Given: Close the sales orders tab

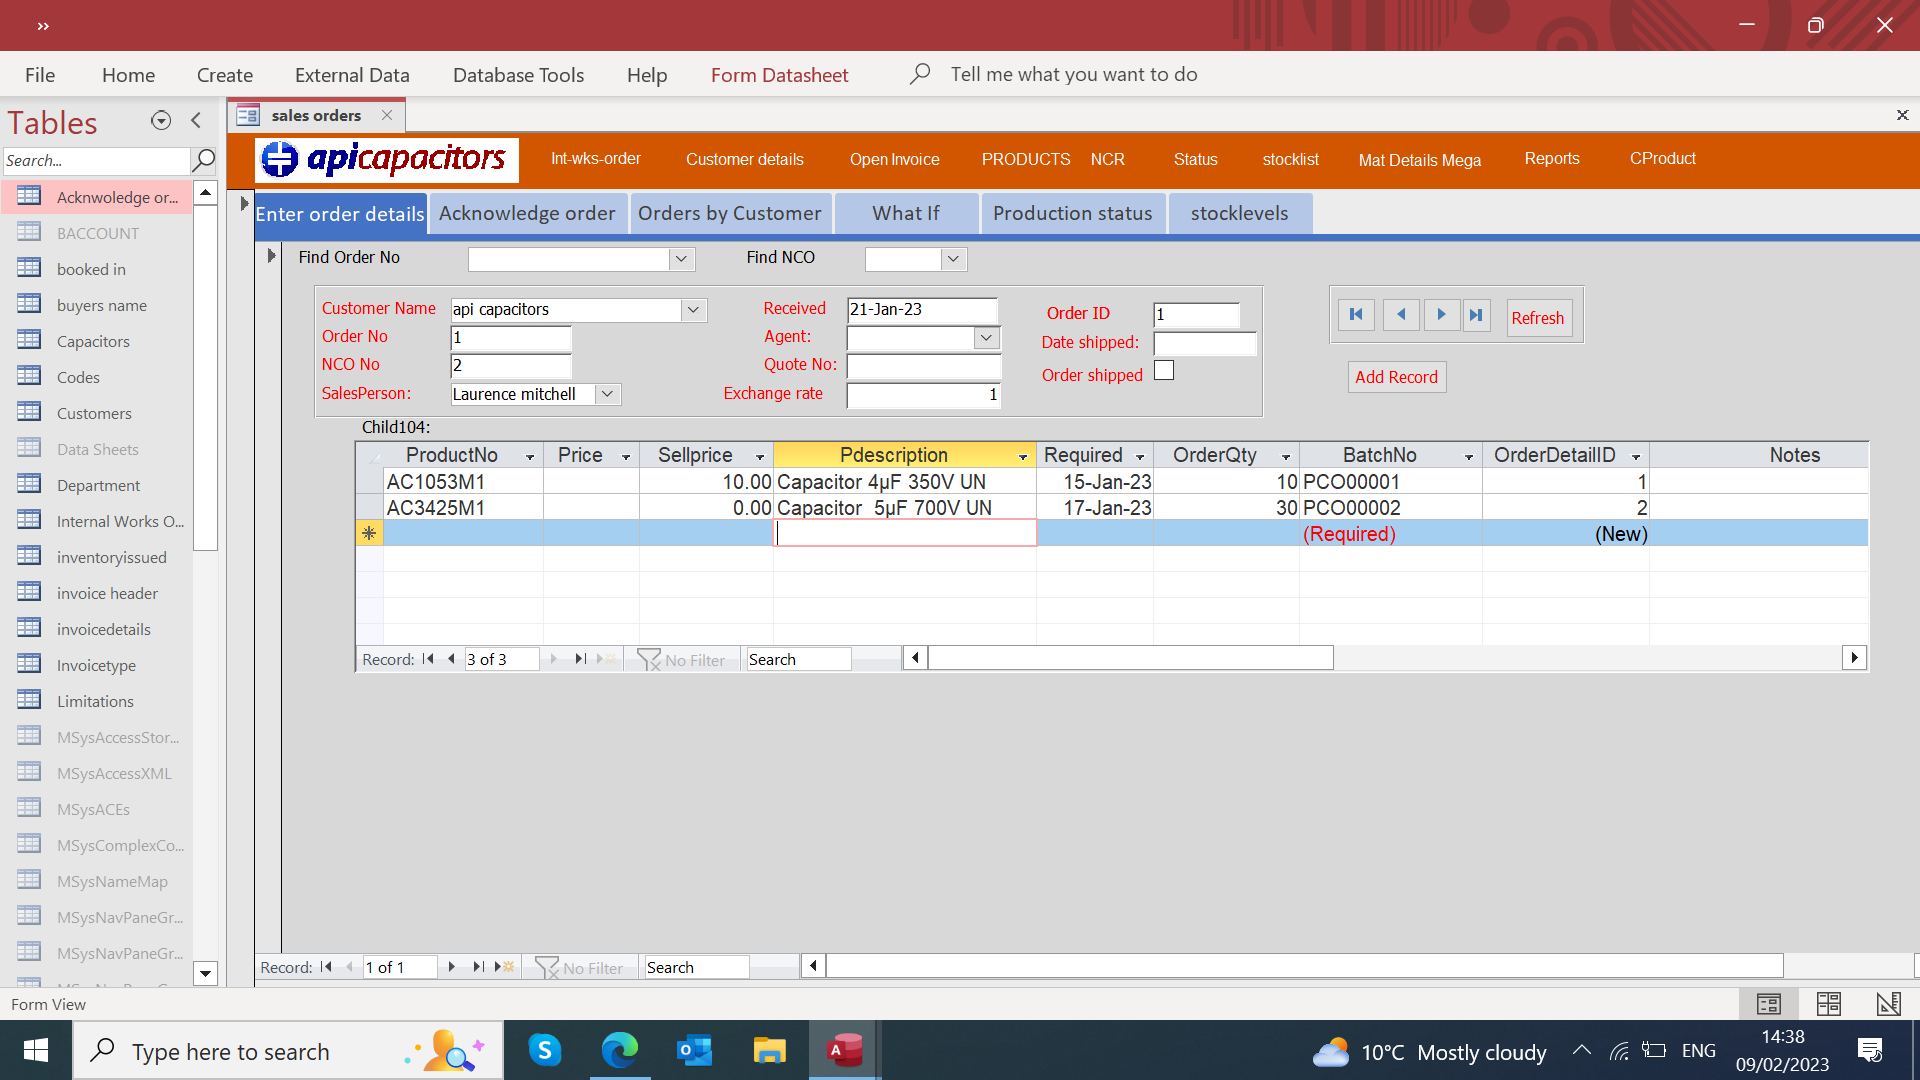Looking at the screenshot, I should (x=387, y=115).
